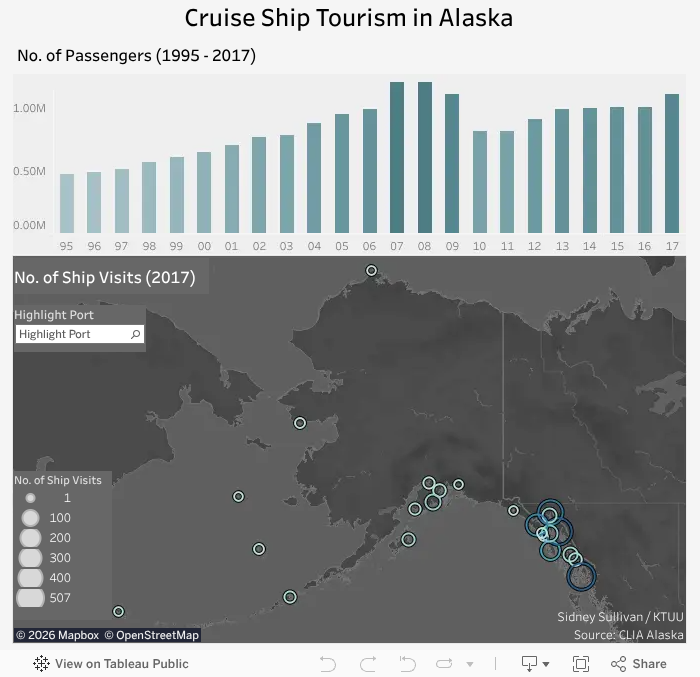Click the revert icon in toolbar
This screenshot has height=677, width=700.
pyautogui.click(x=408, y=664)
